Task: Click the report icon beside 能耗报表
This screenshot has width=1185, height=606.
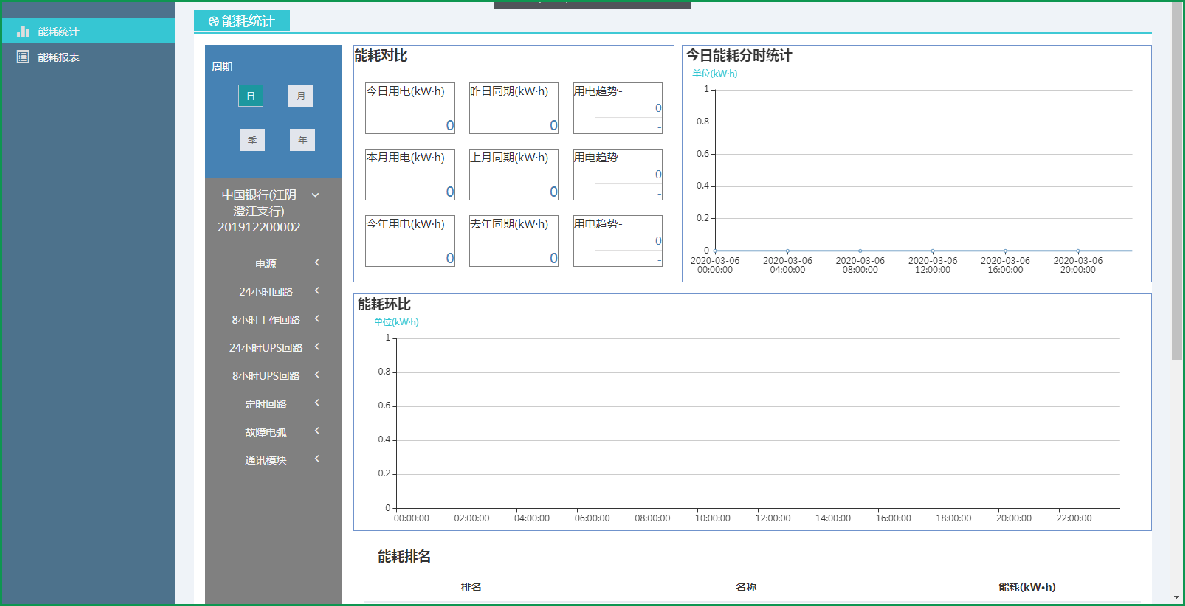Action: 22,57
